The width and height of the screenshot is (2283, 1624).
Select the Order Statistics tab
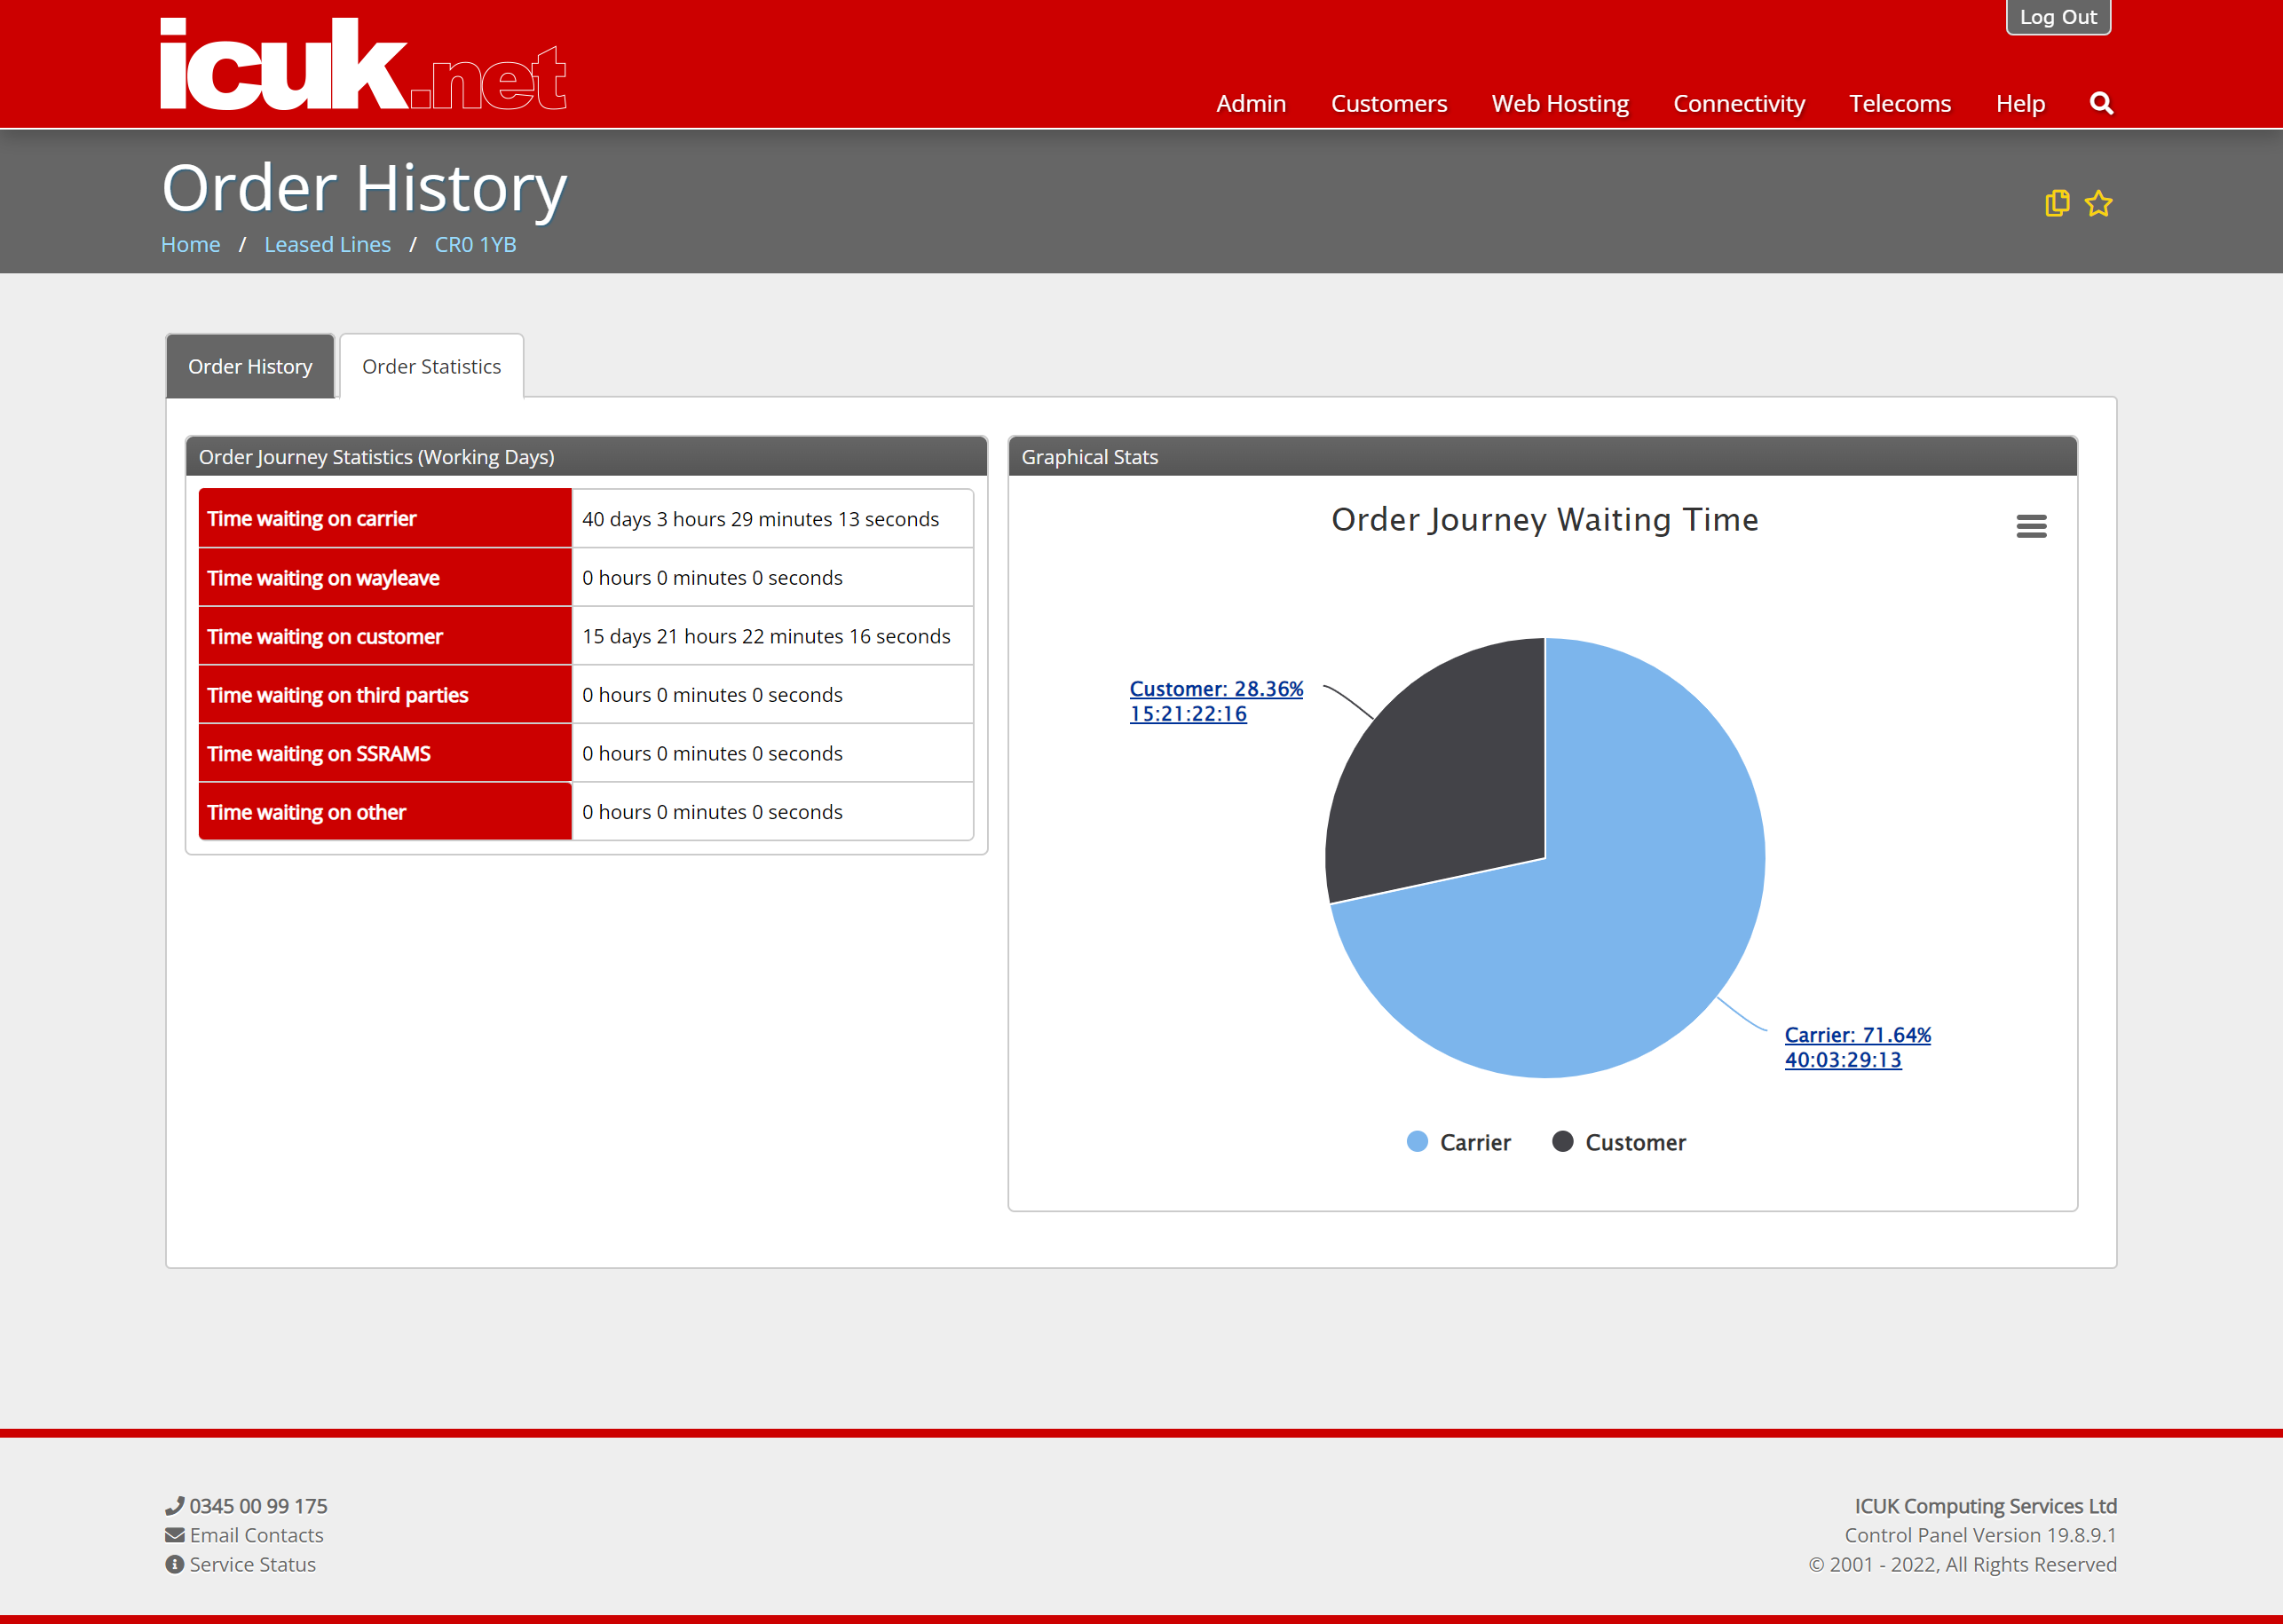431,366
